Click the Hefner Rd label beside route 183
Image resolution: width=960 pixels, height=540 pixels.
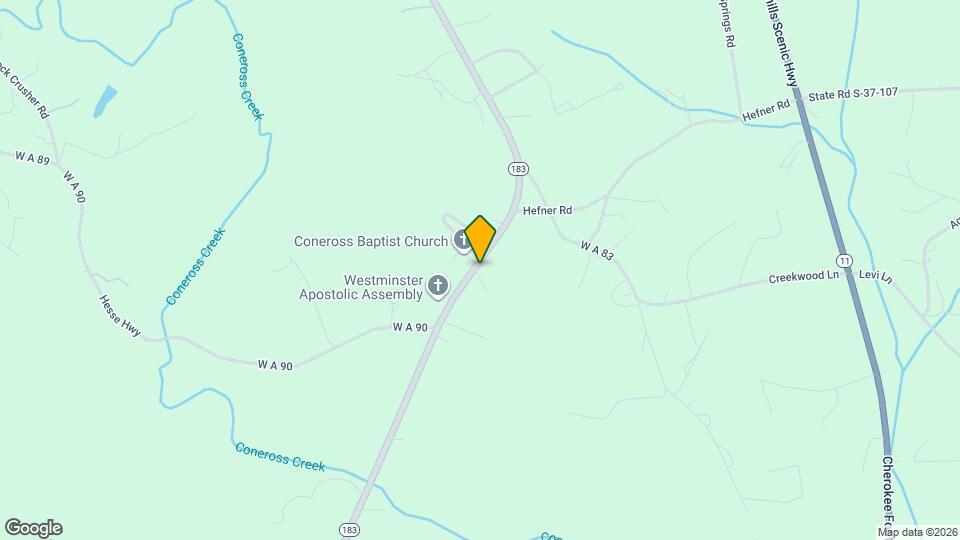coord(547,210)
